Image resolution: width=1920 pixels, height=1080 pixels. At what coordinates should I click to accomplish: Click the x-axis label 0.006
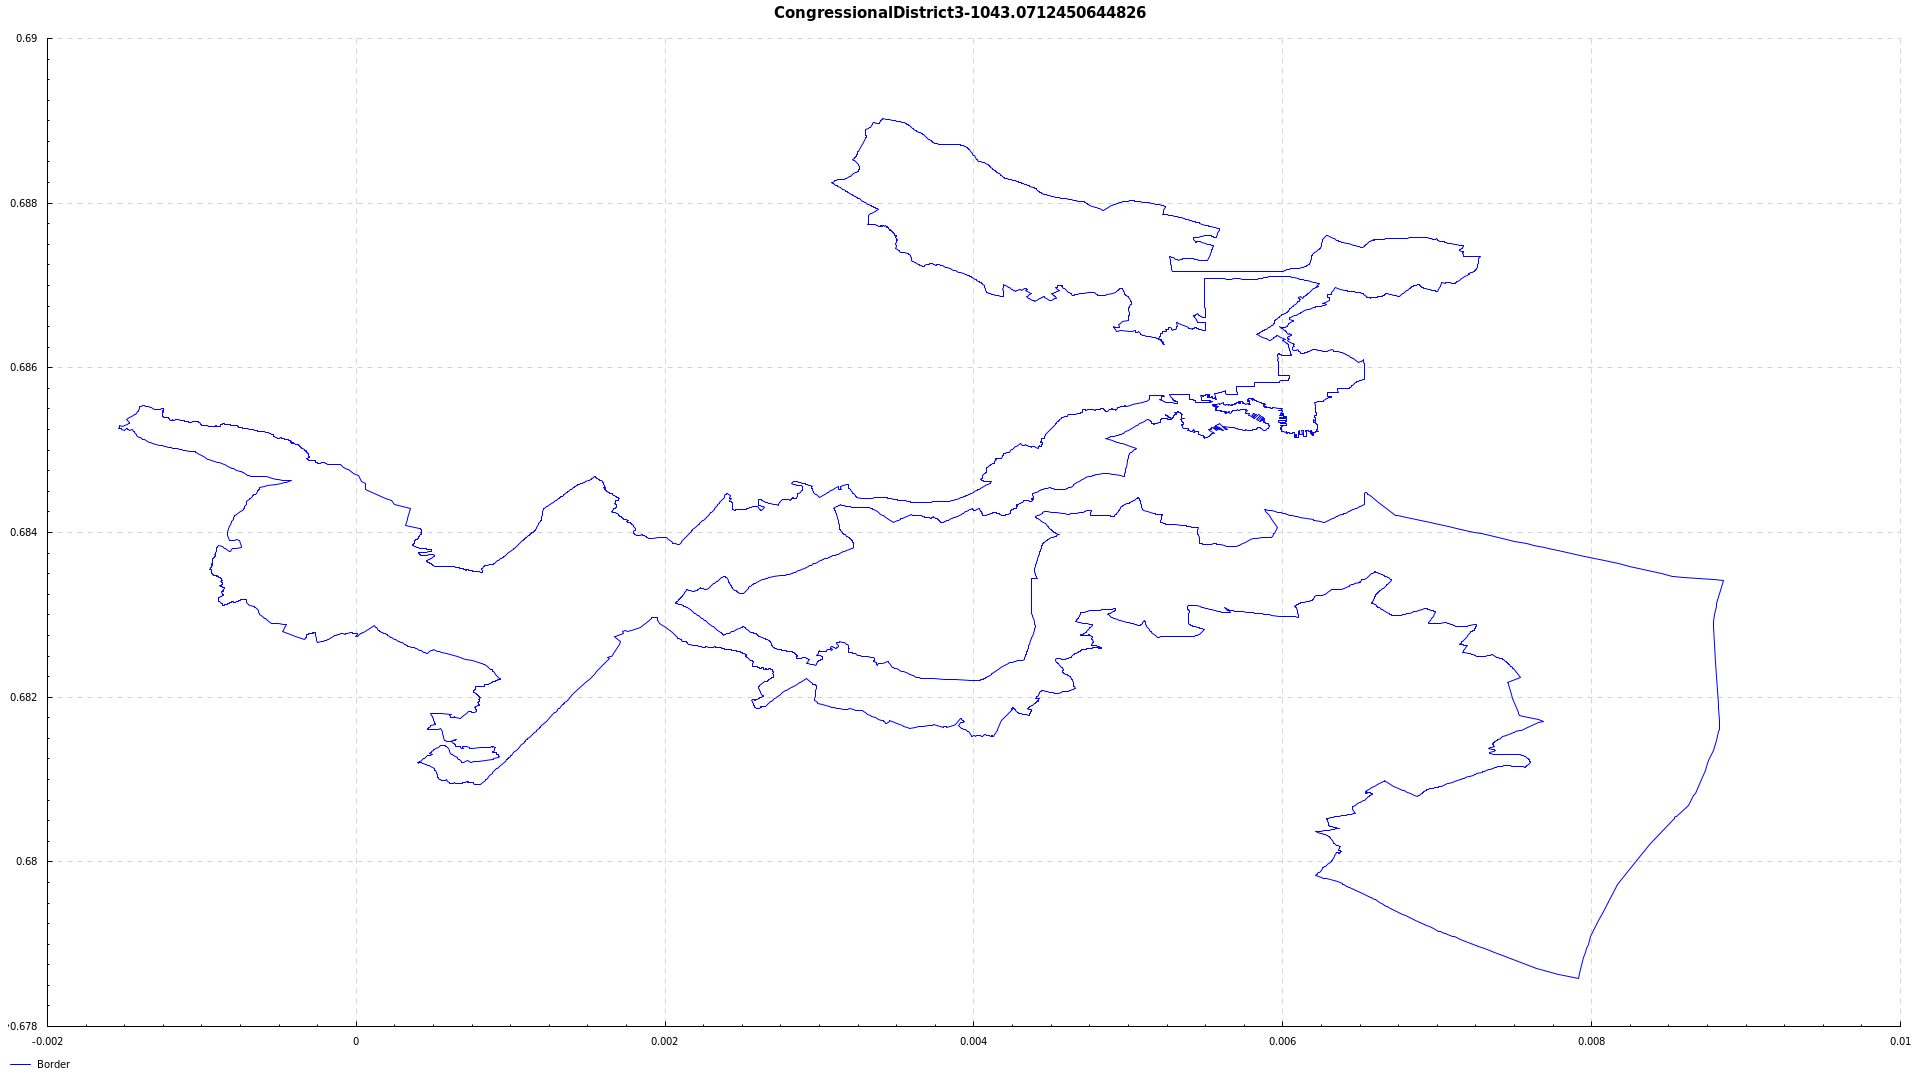pos(1283,1041)
